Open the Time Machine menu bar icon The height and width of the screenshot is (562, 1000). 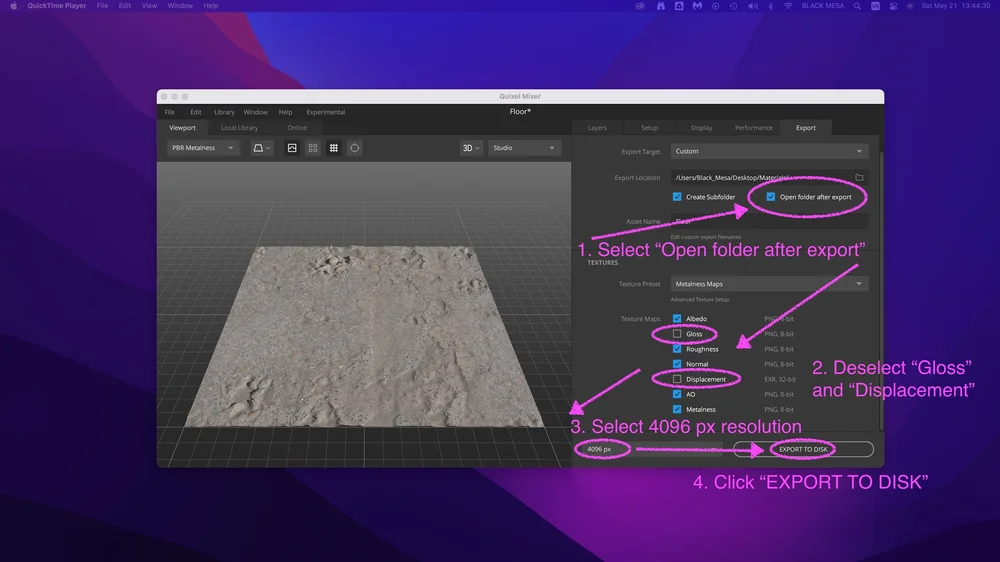733,6
